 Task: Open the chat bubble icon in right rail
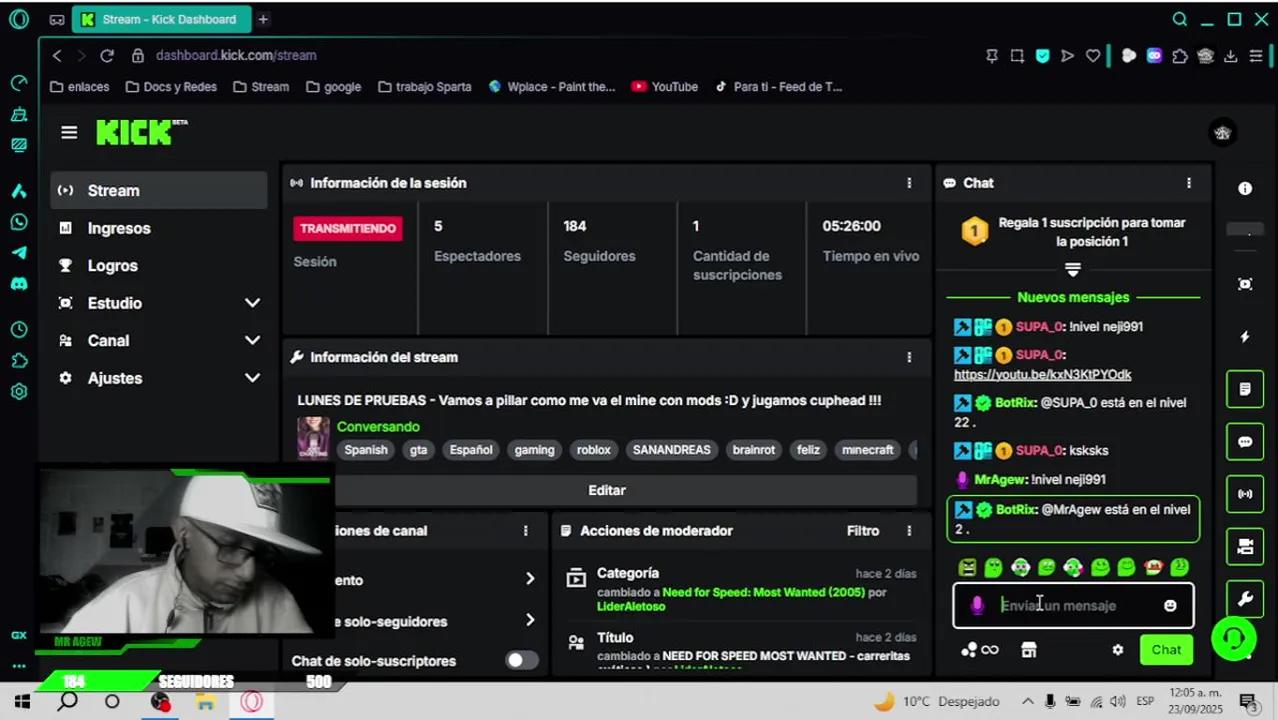pos(1245,442)
